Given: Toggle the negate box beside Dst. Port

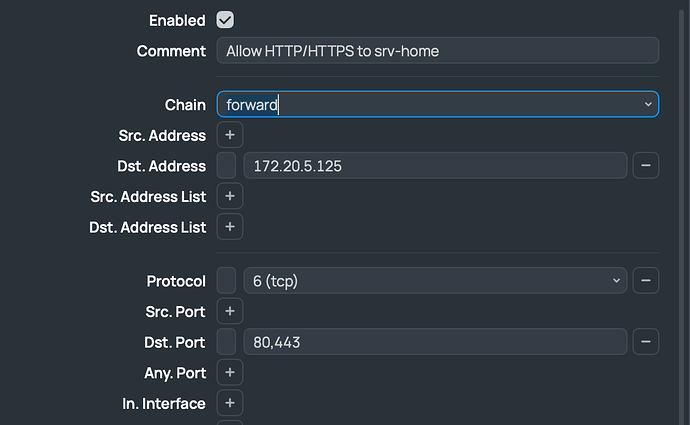Looking at the screenshot, I should [227, 342].
